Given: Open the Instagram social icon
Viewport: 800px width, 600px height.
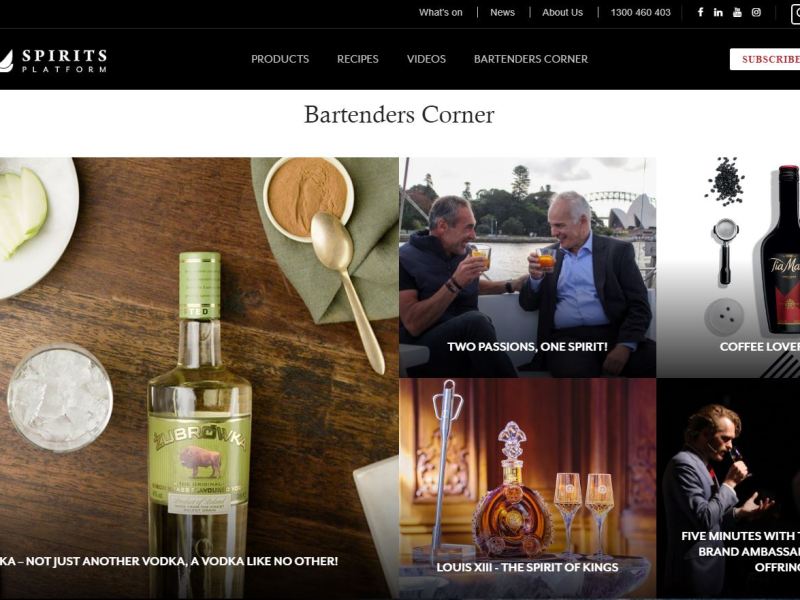Looking at the screenshot, I should pyautogui.click(x=756, y=12).
